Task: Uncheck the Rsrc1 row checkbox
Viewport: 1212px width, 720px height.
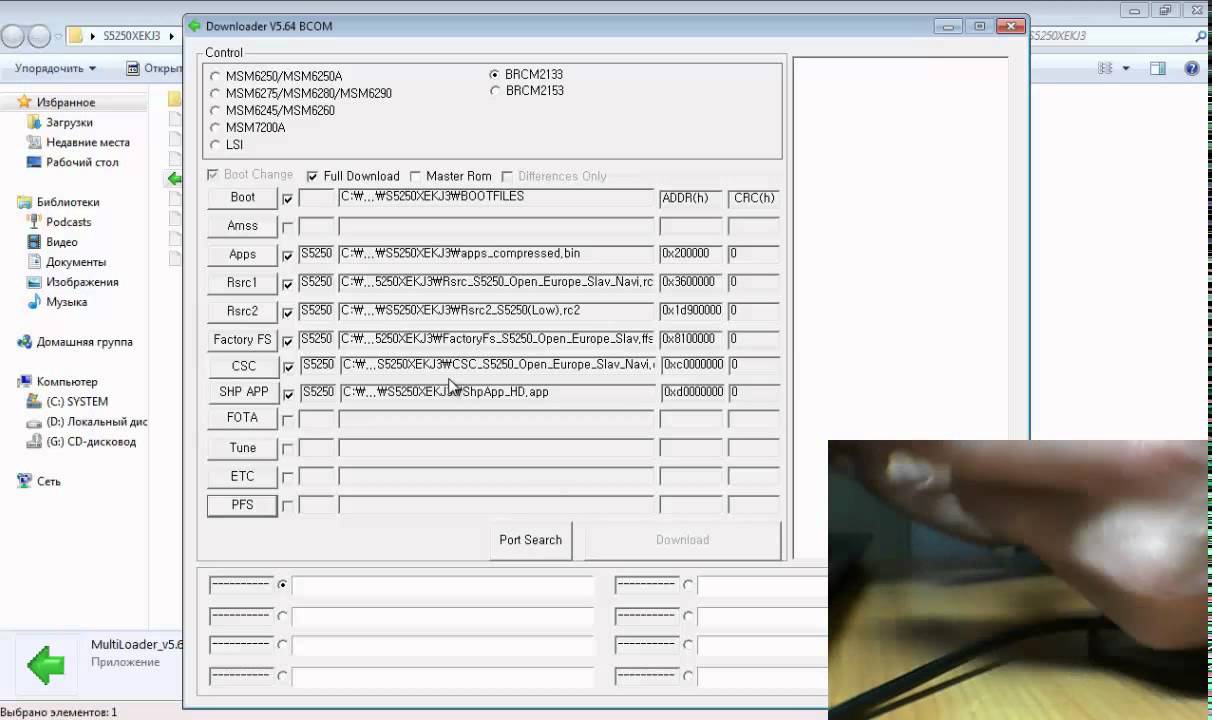Action: click(288, 284)
